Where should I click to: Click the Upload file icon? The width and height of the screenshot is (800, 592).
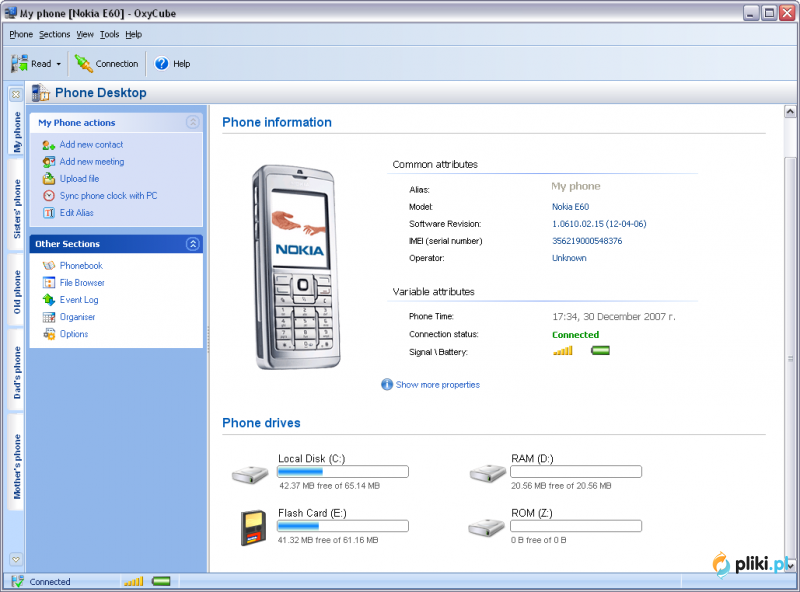[48, 179]
